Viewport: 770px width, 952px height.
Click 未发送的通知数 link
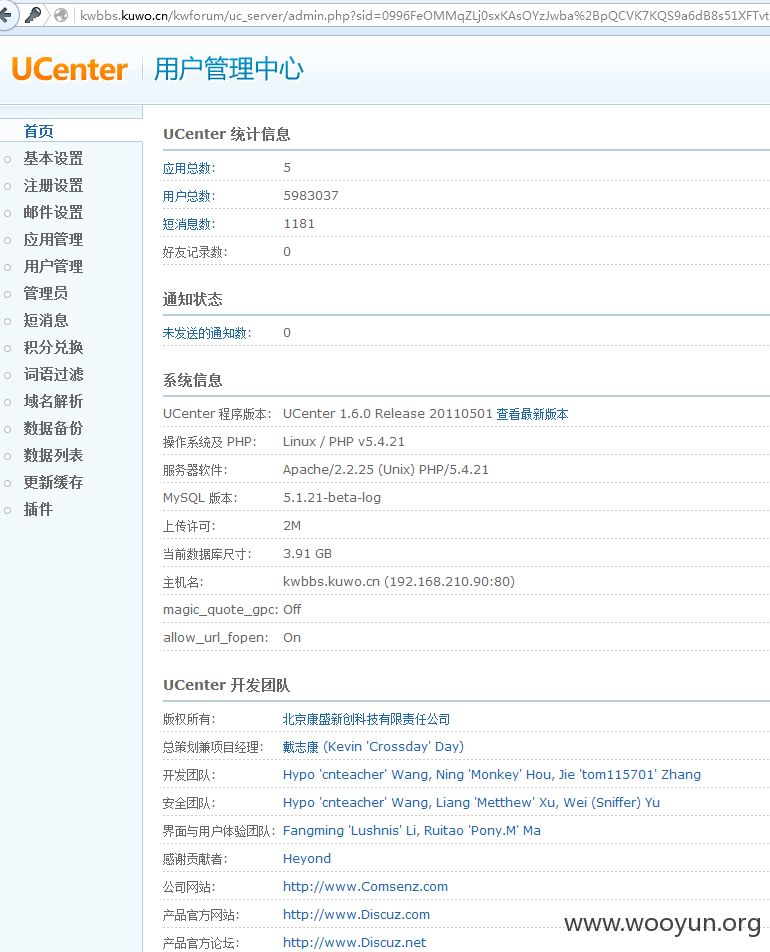[205, 333]
